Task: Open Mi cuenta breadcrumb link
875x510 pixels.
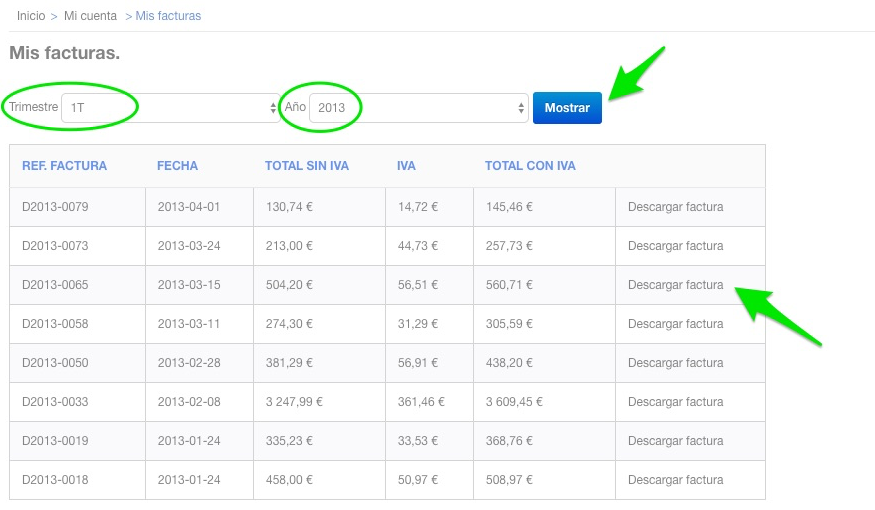Action: click(90, 16)
